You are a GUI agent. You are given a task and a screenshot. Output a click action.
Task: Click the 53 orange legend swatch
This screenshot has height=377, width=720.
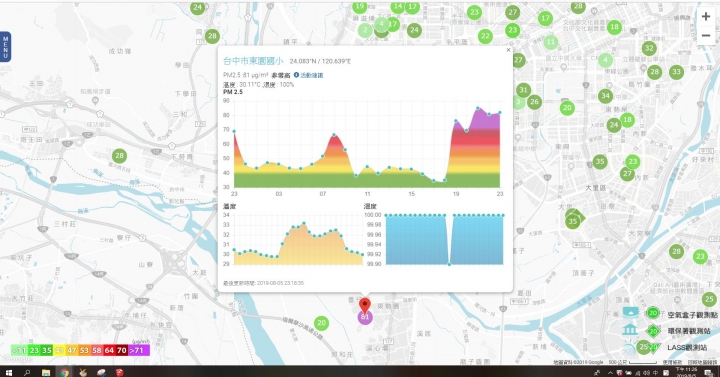(x=84, y=350)
